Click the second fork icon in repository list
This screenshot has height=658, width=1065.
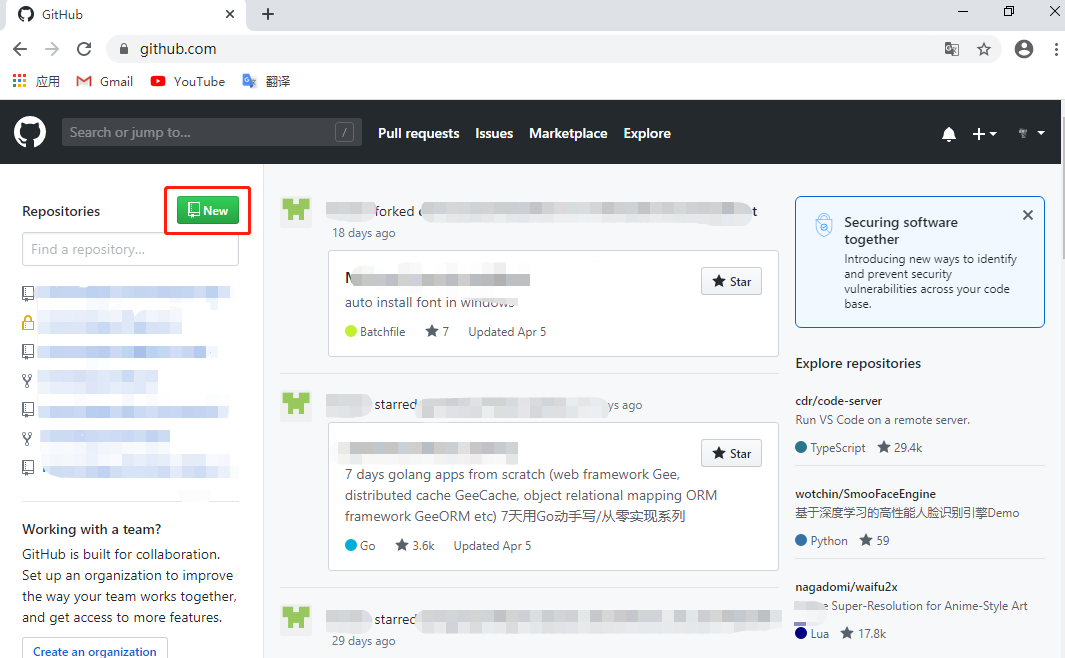(27, 439)
